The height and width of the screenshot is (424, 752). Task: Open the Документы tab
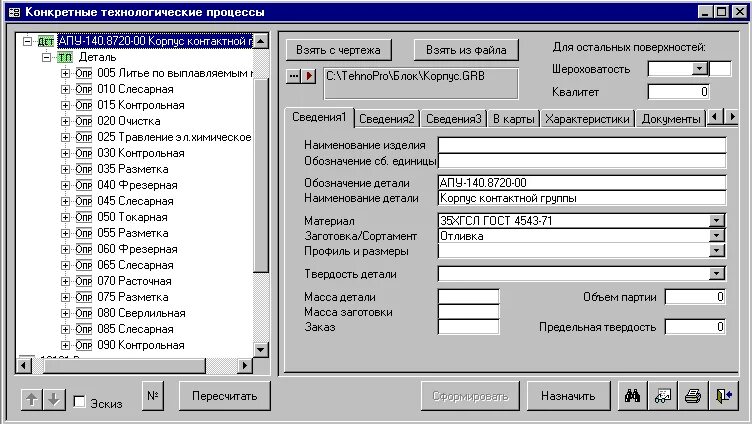(671, 119)
